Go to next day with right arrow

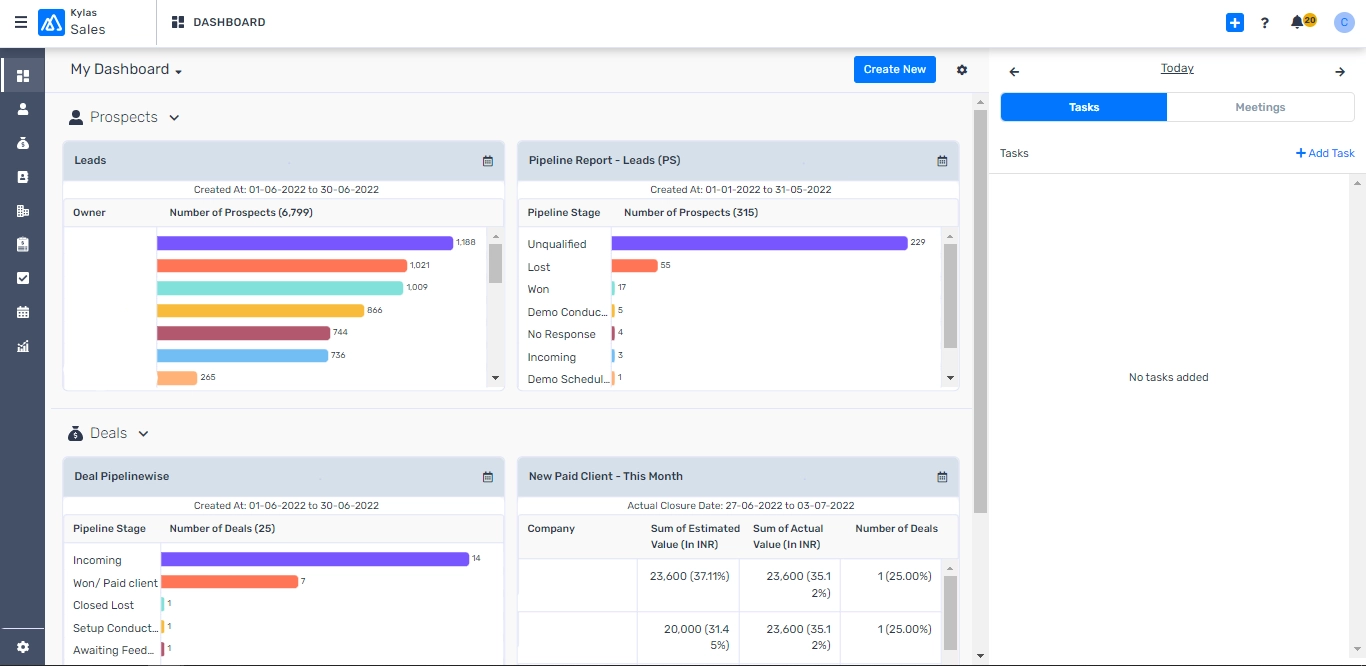(x=1340, y=72)
